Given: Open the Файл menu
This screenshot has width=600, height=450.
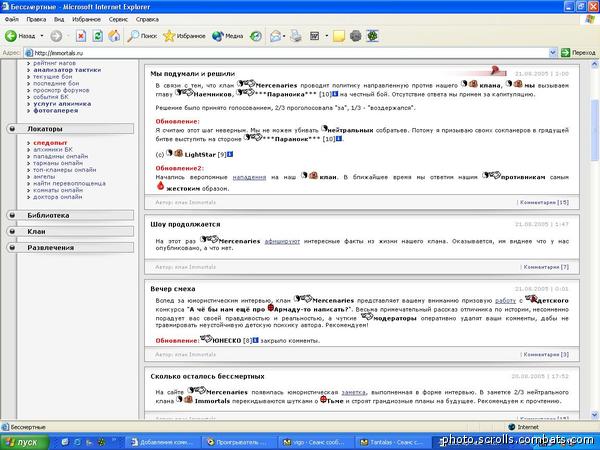Looking at the screenshot, I should pos(11,19).
